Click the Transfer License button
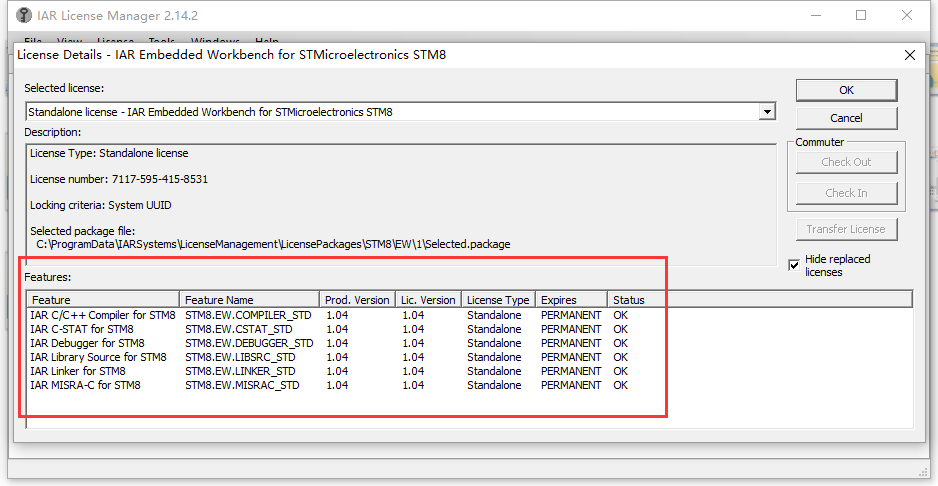 [846, 229]
